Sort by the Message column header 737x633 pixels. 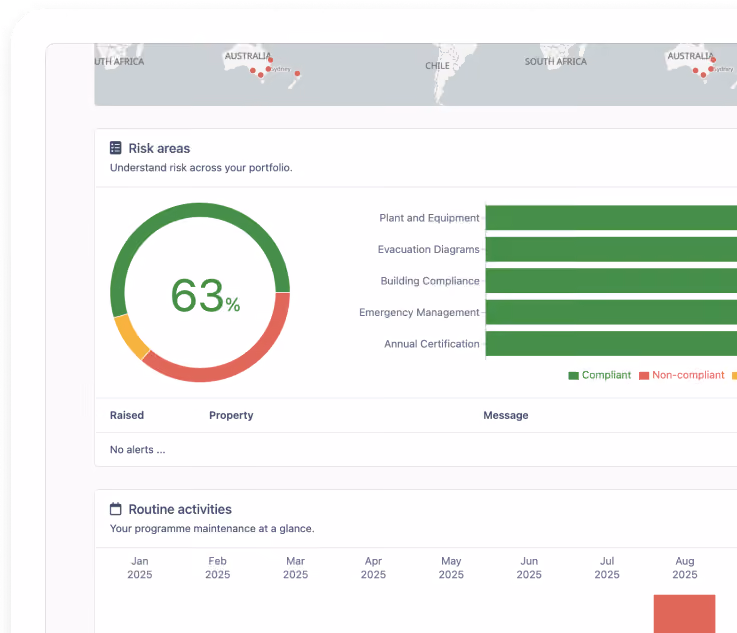click(x=506, y=415)
